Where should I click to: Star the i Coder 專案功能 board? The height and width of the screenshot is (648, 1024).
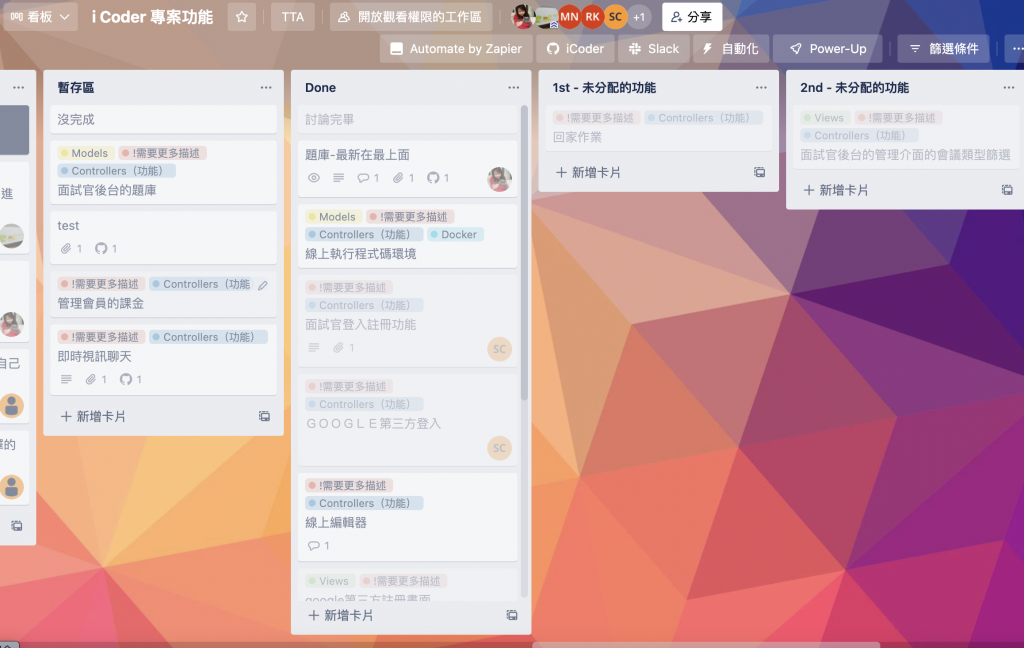click(x=242, y=17)
